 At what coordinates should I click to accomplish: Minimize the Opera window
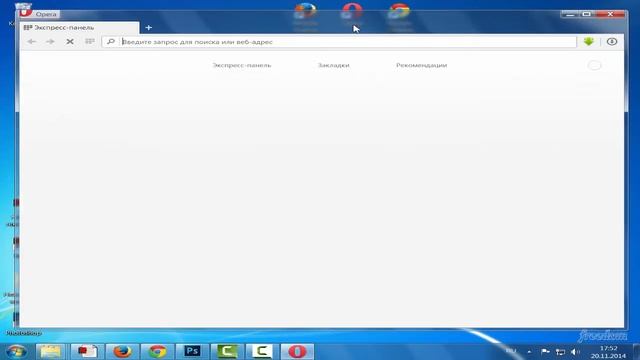(570, 14)
